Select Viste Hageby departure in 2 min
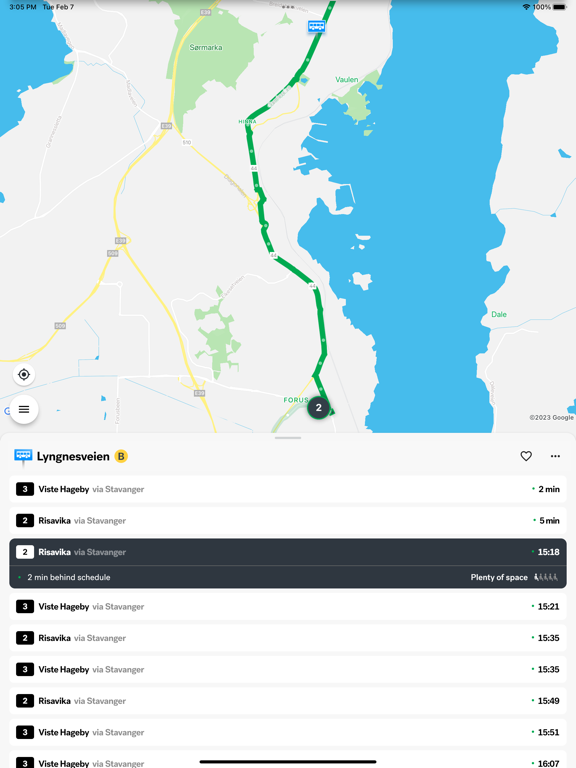The image size is (576, 768). [288, 489]
